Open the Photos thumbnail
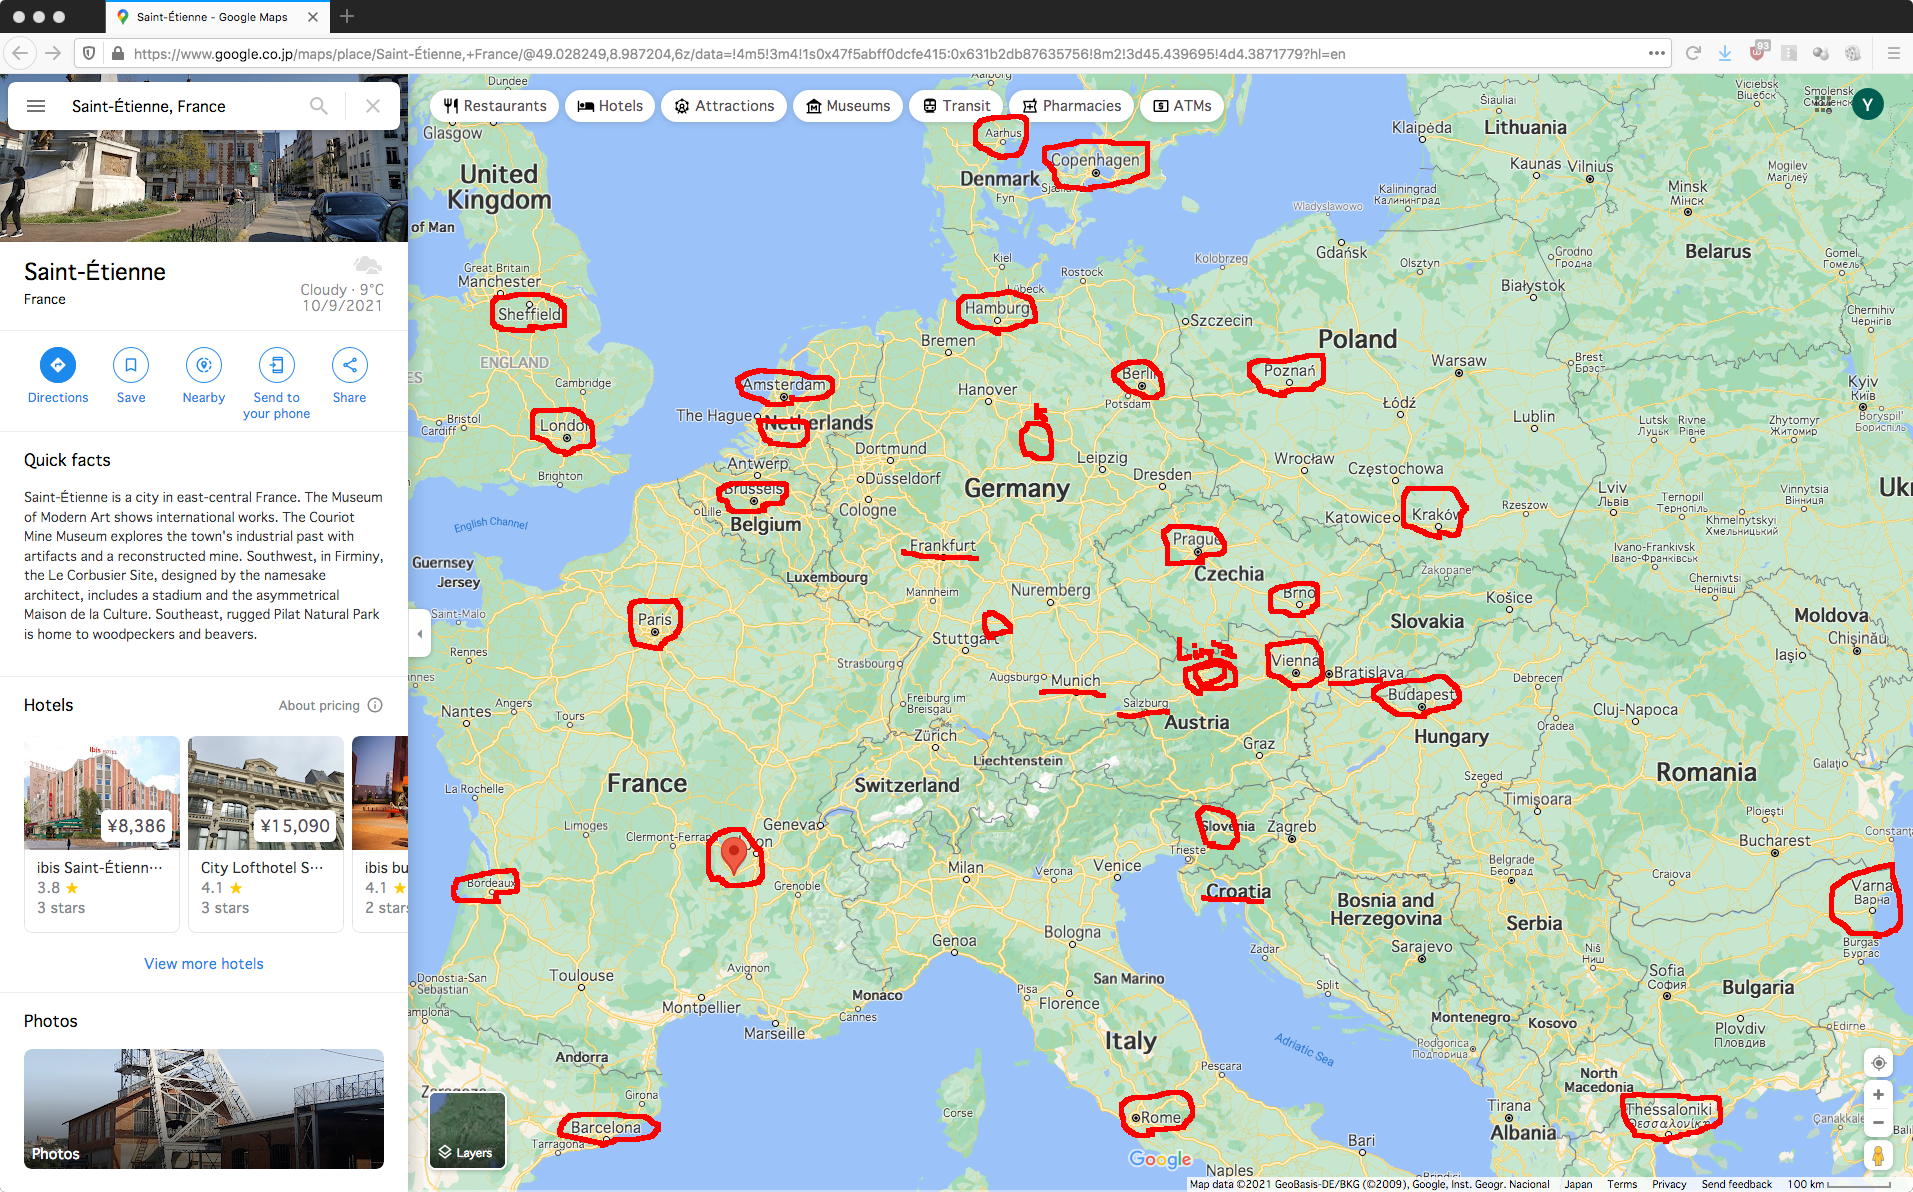The height and width of the screenshot is (1192, 1913). pyautogui.click(x=204, y=1109)
